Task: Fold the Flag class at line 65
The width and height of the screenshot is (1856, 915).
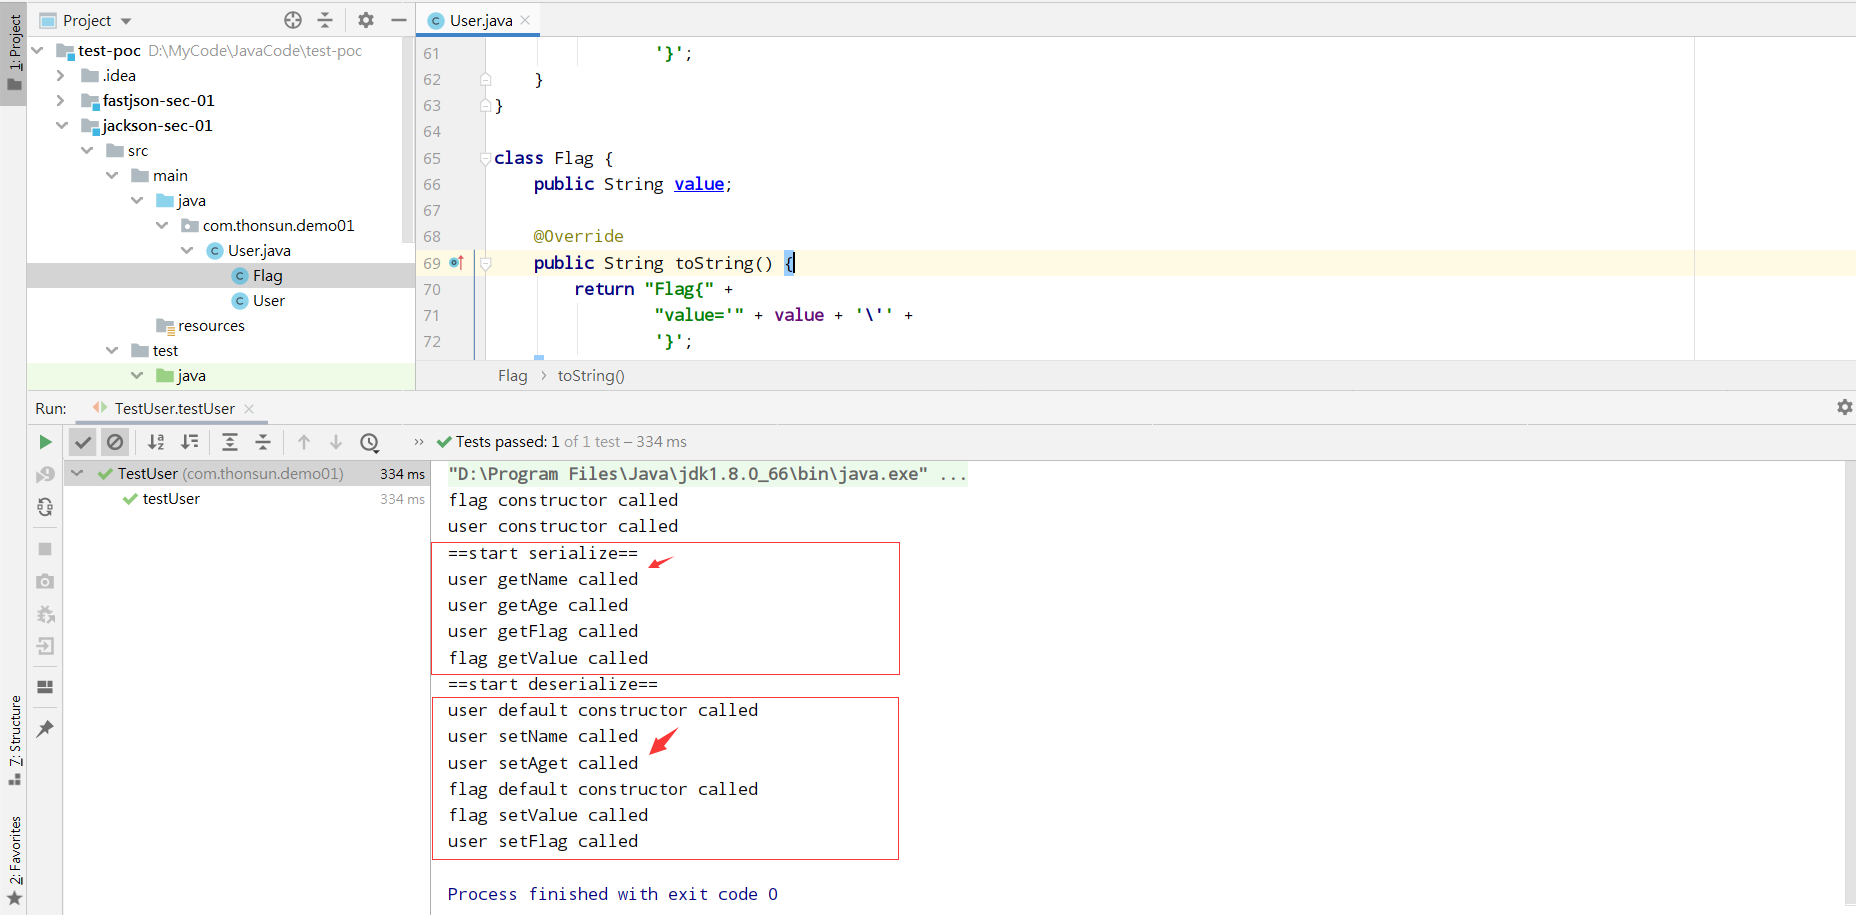Action: click(485, 158)
